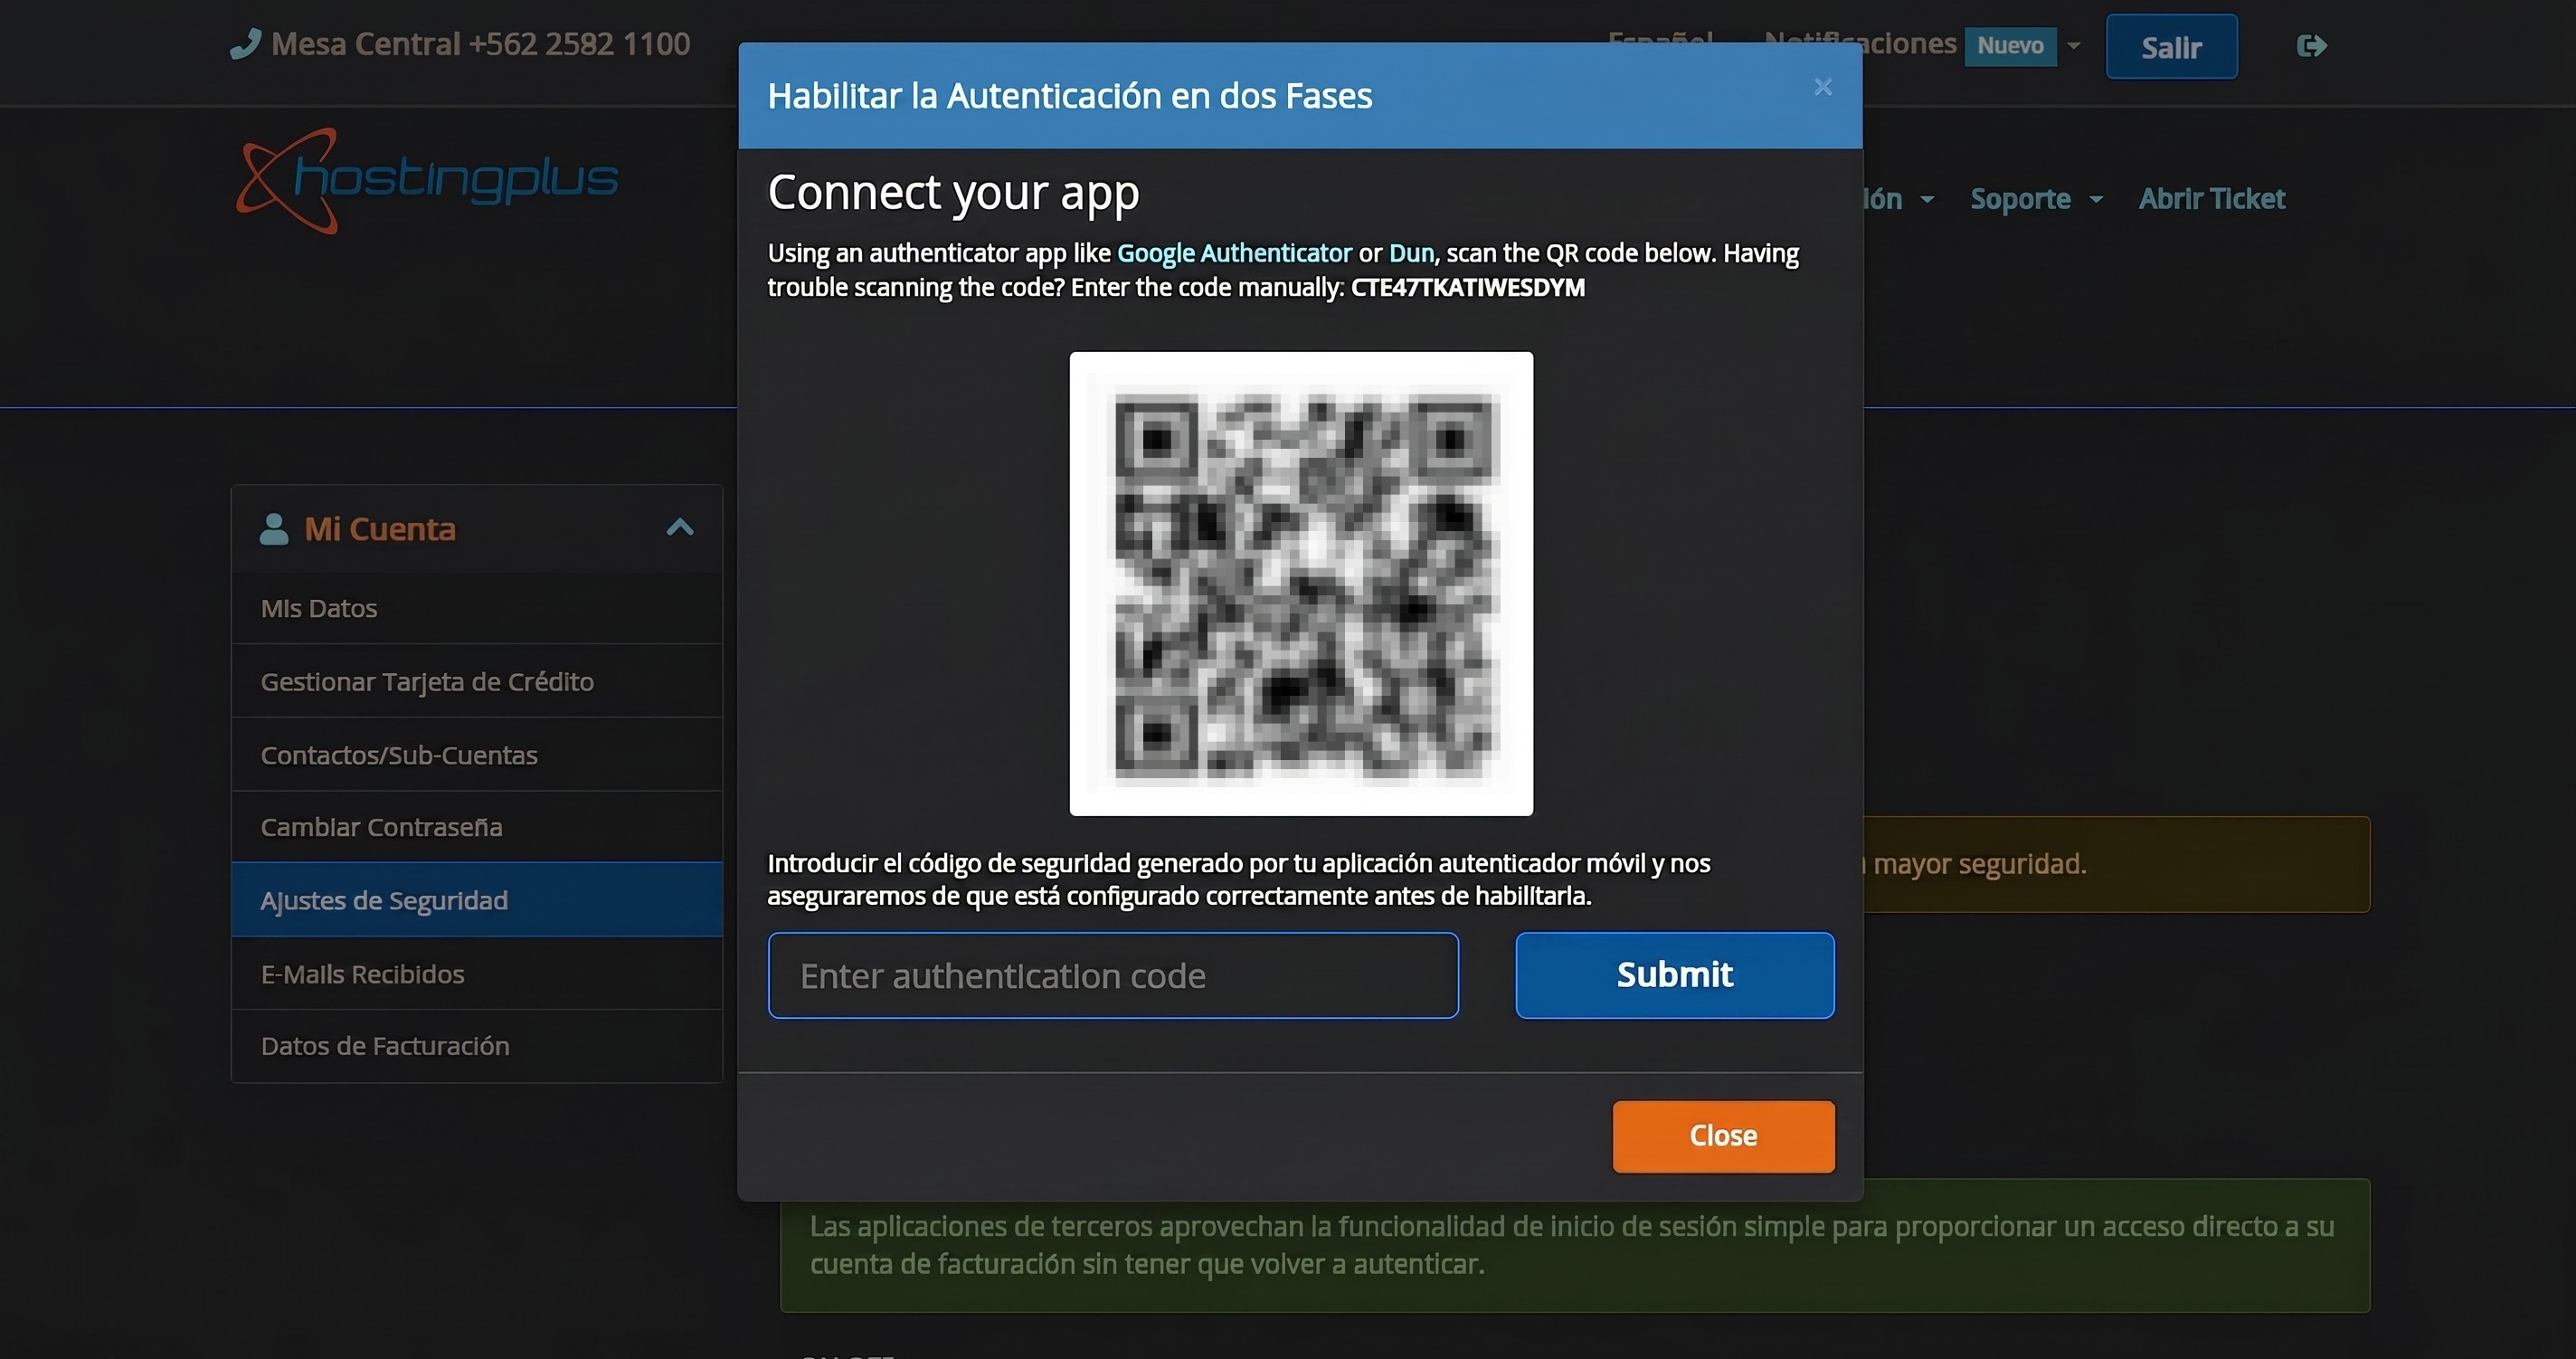The height and width of the screenshot is (1359, 2576).
Task: Select Contactos/Sub-Cuentas in the sidebar
Action: (x=477, y=755)
